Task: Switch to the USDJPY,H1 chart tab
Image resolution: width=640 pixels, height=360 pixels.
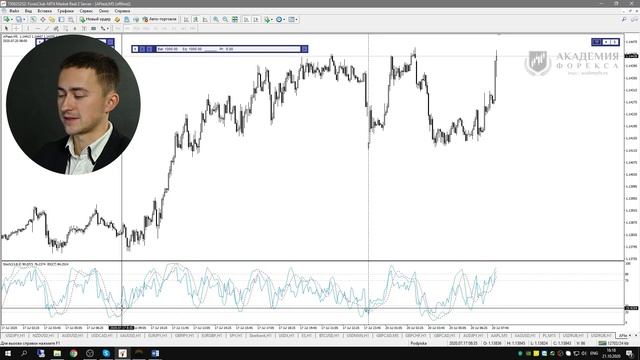Action: click(16, 336)
